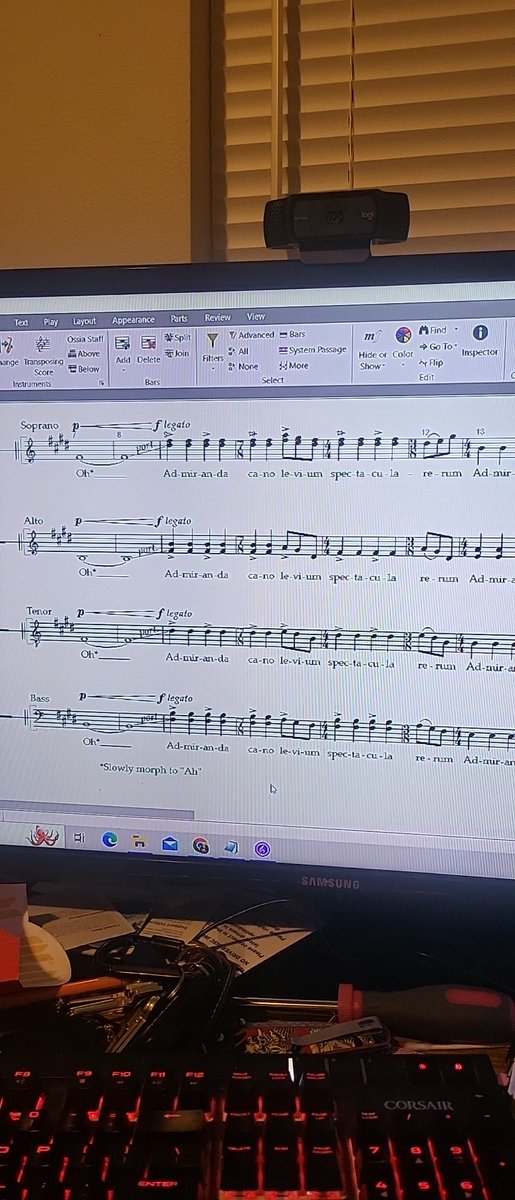
Task: Choose System Passage selection
Action: click(x=313, y=350)
